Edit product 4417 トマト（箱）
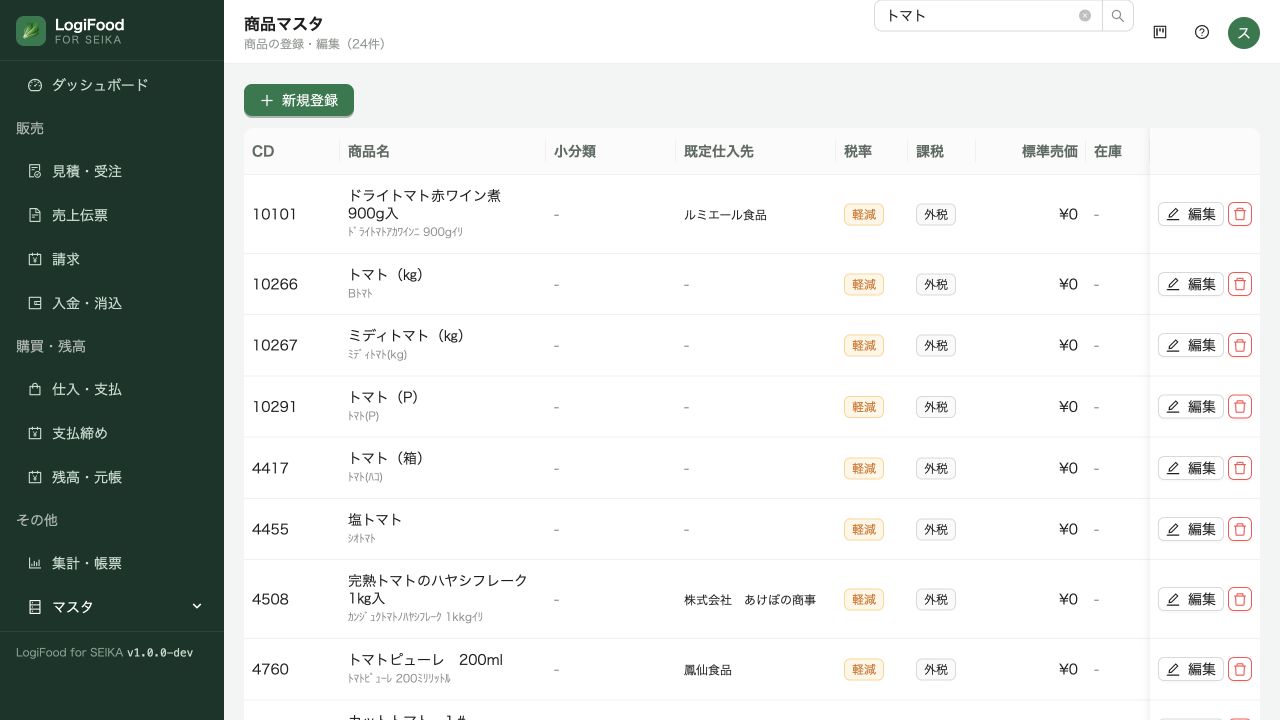The width and height of the screenshot is (1280, 720). (x=1191, y=468)
